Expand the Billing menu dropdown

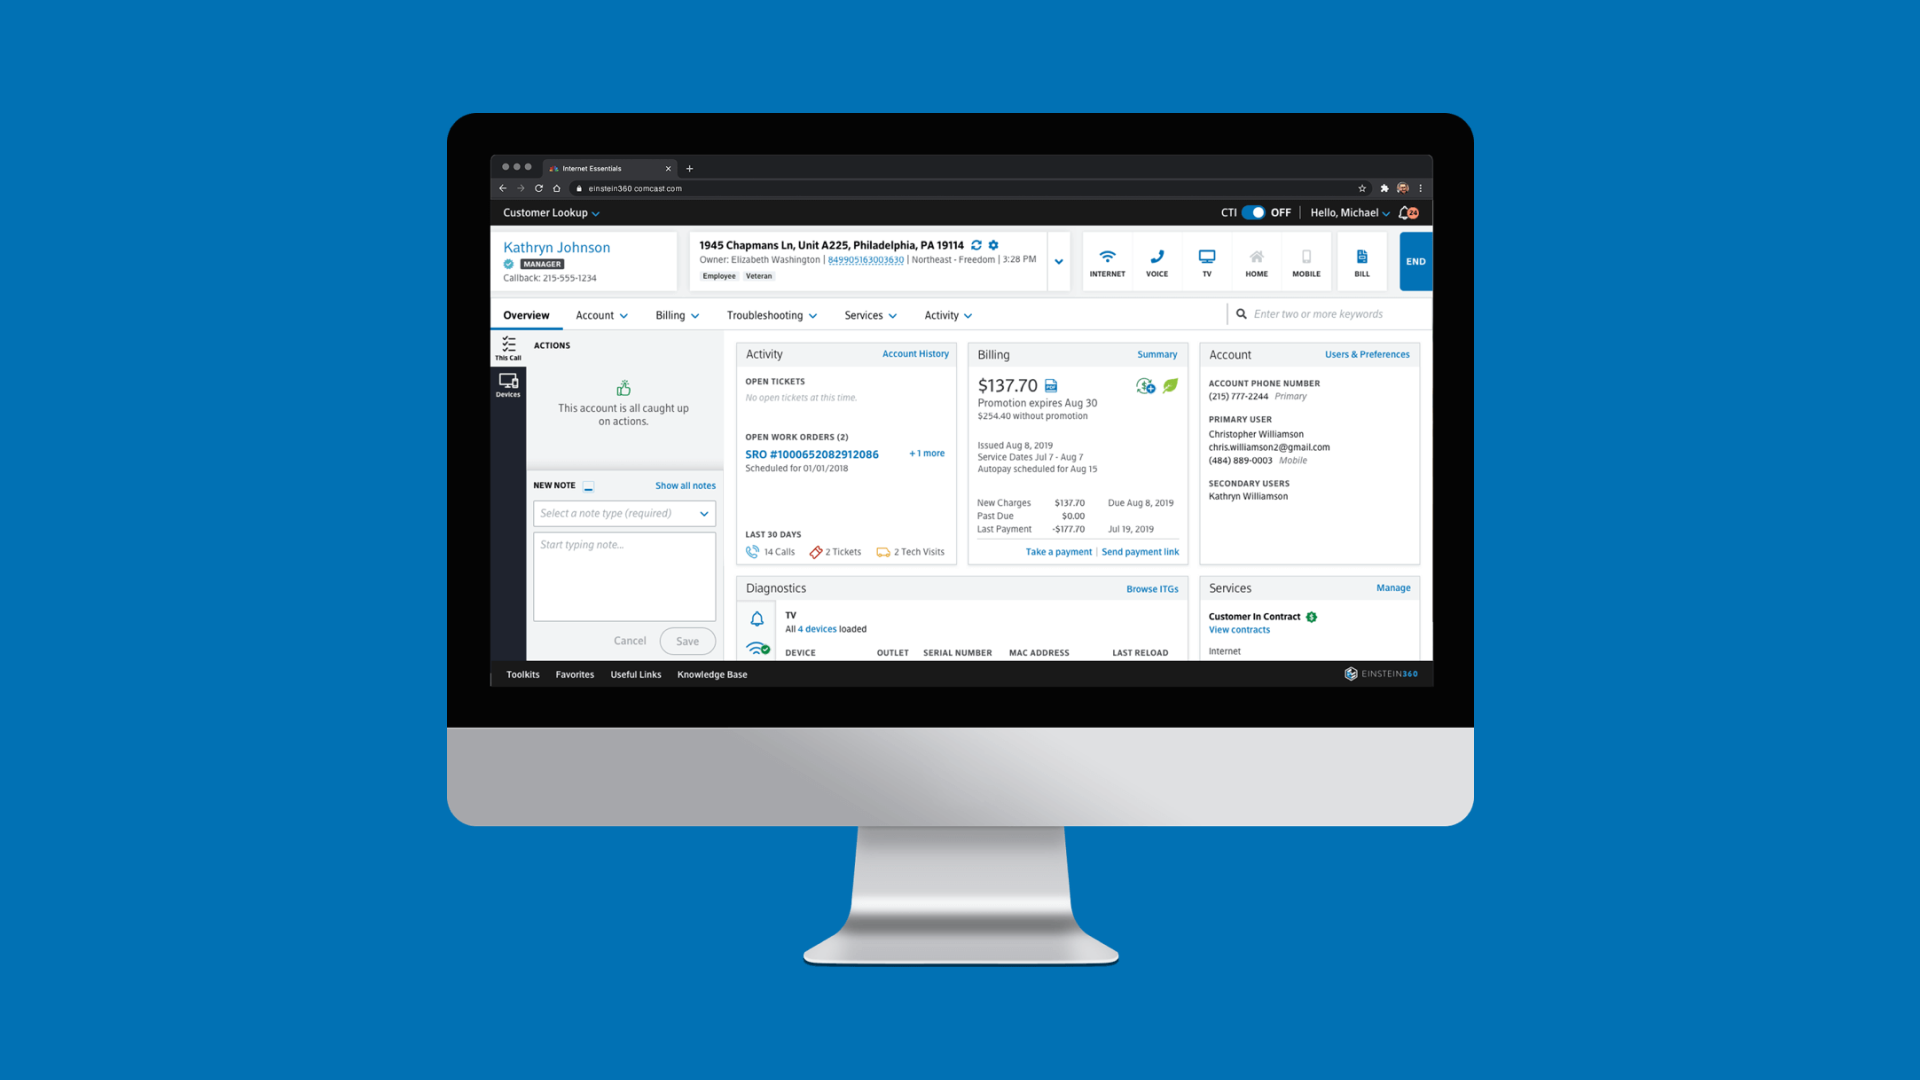tap(675, 314)
